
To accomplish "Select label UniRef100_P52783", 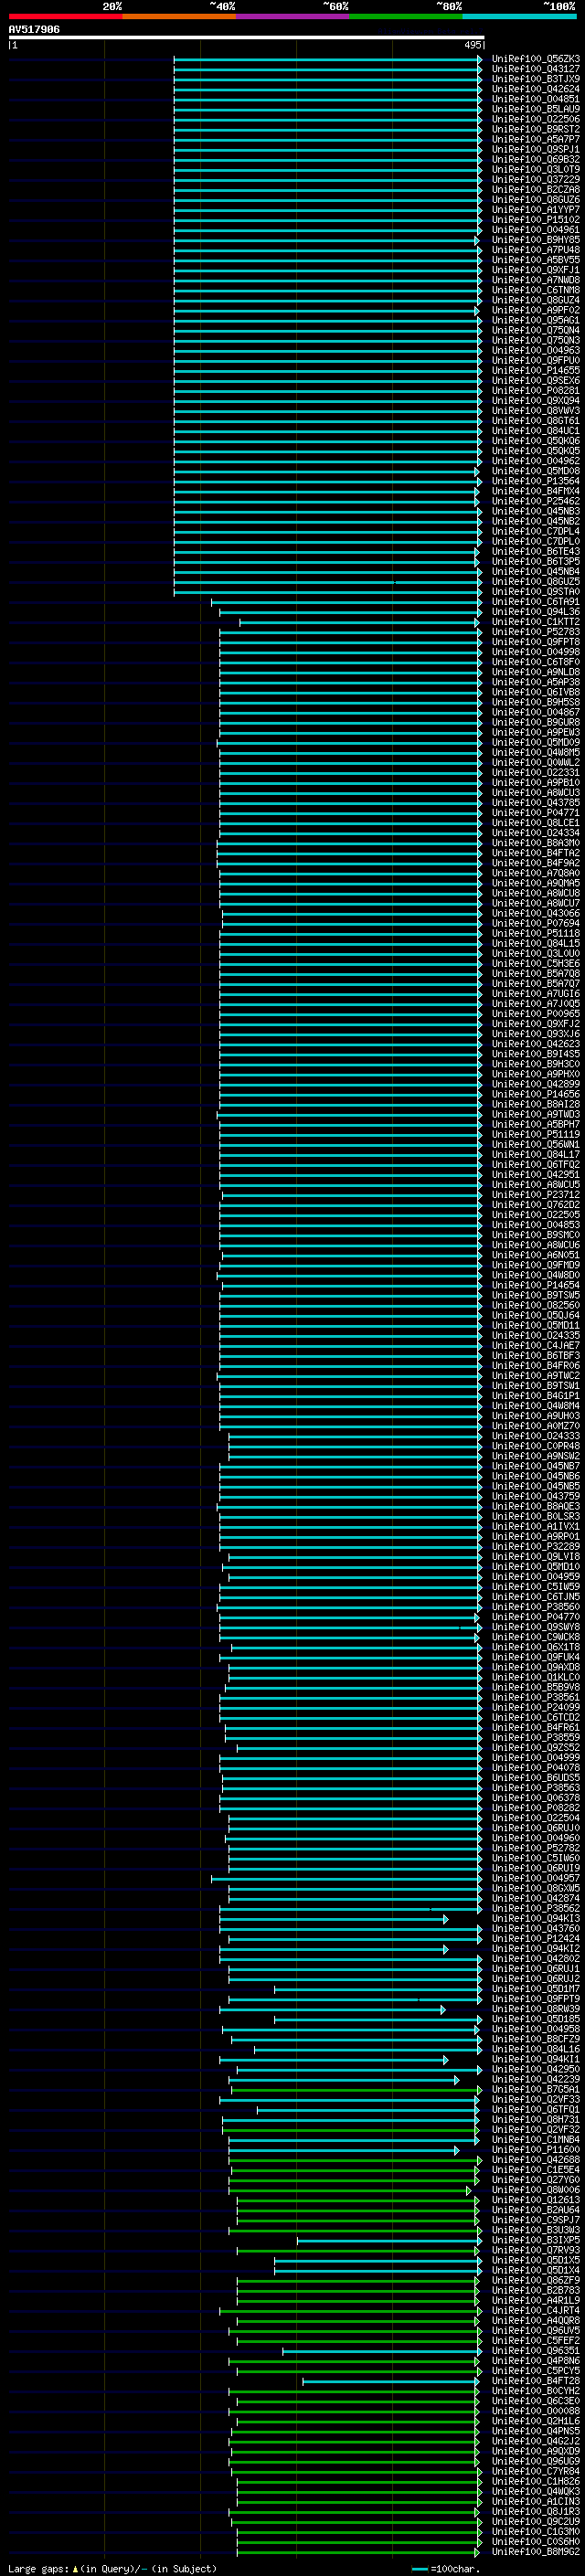I will point(535,632).
